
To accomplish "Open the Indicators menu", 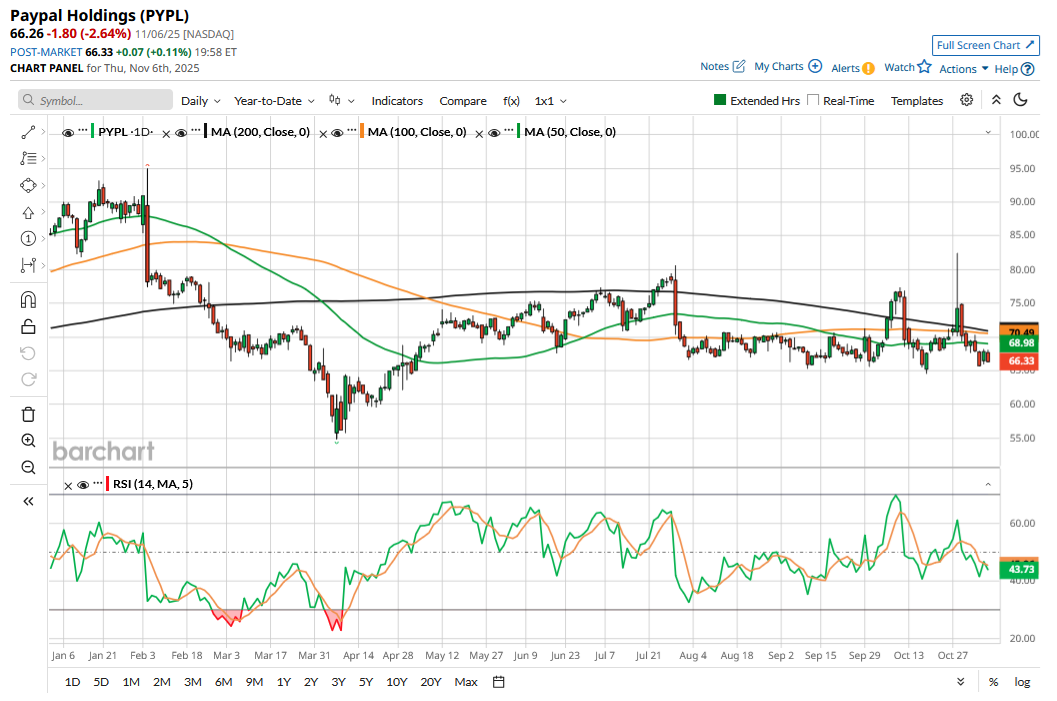I will (397, 101).
